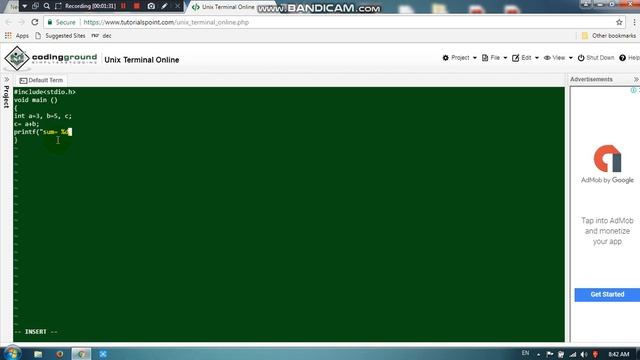Click the Secure padlock site info

pos(61,22)
